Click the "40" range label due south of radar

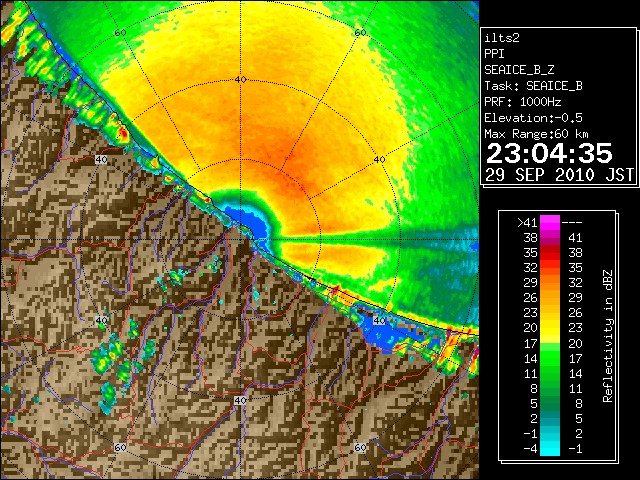pos(240,400)
